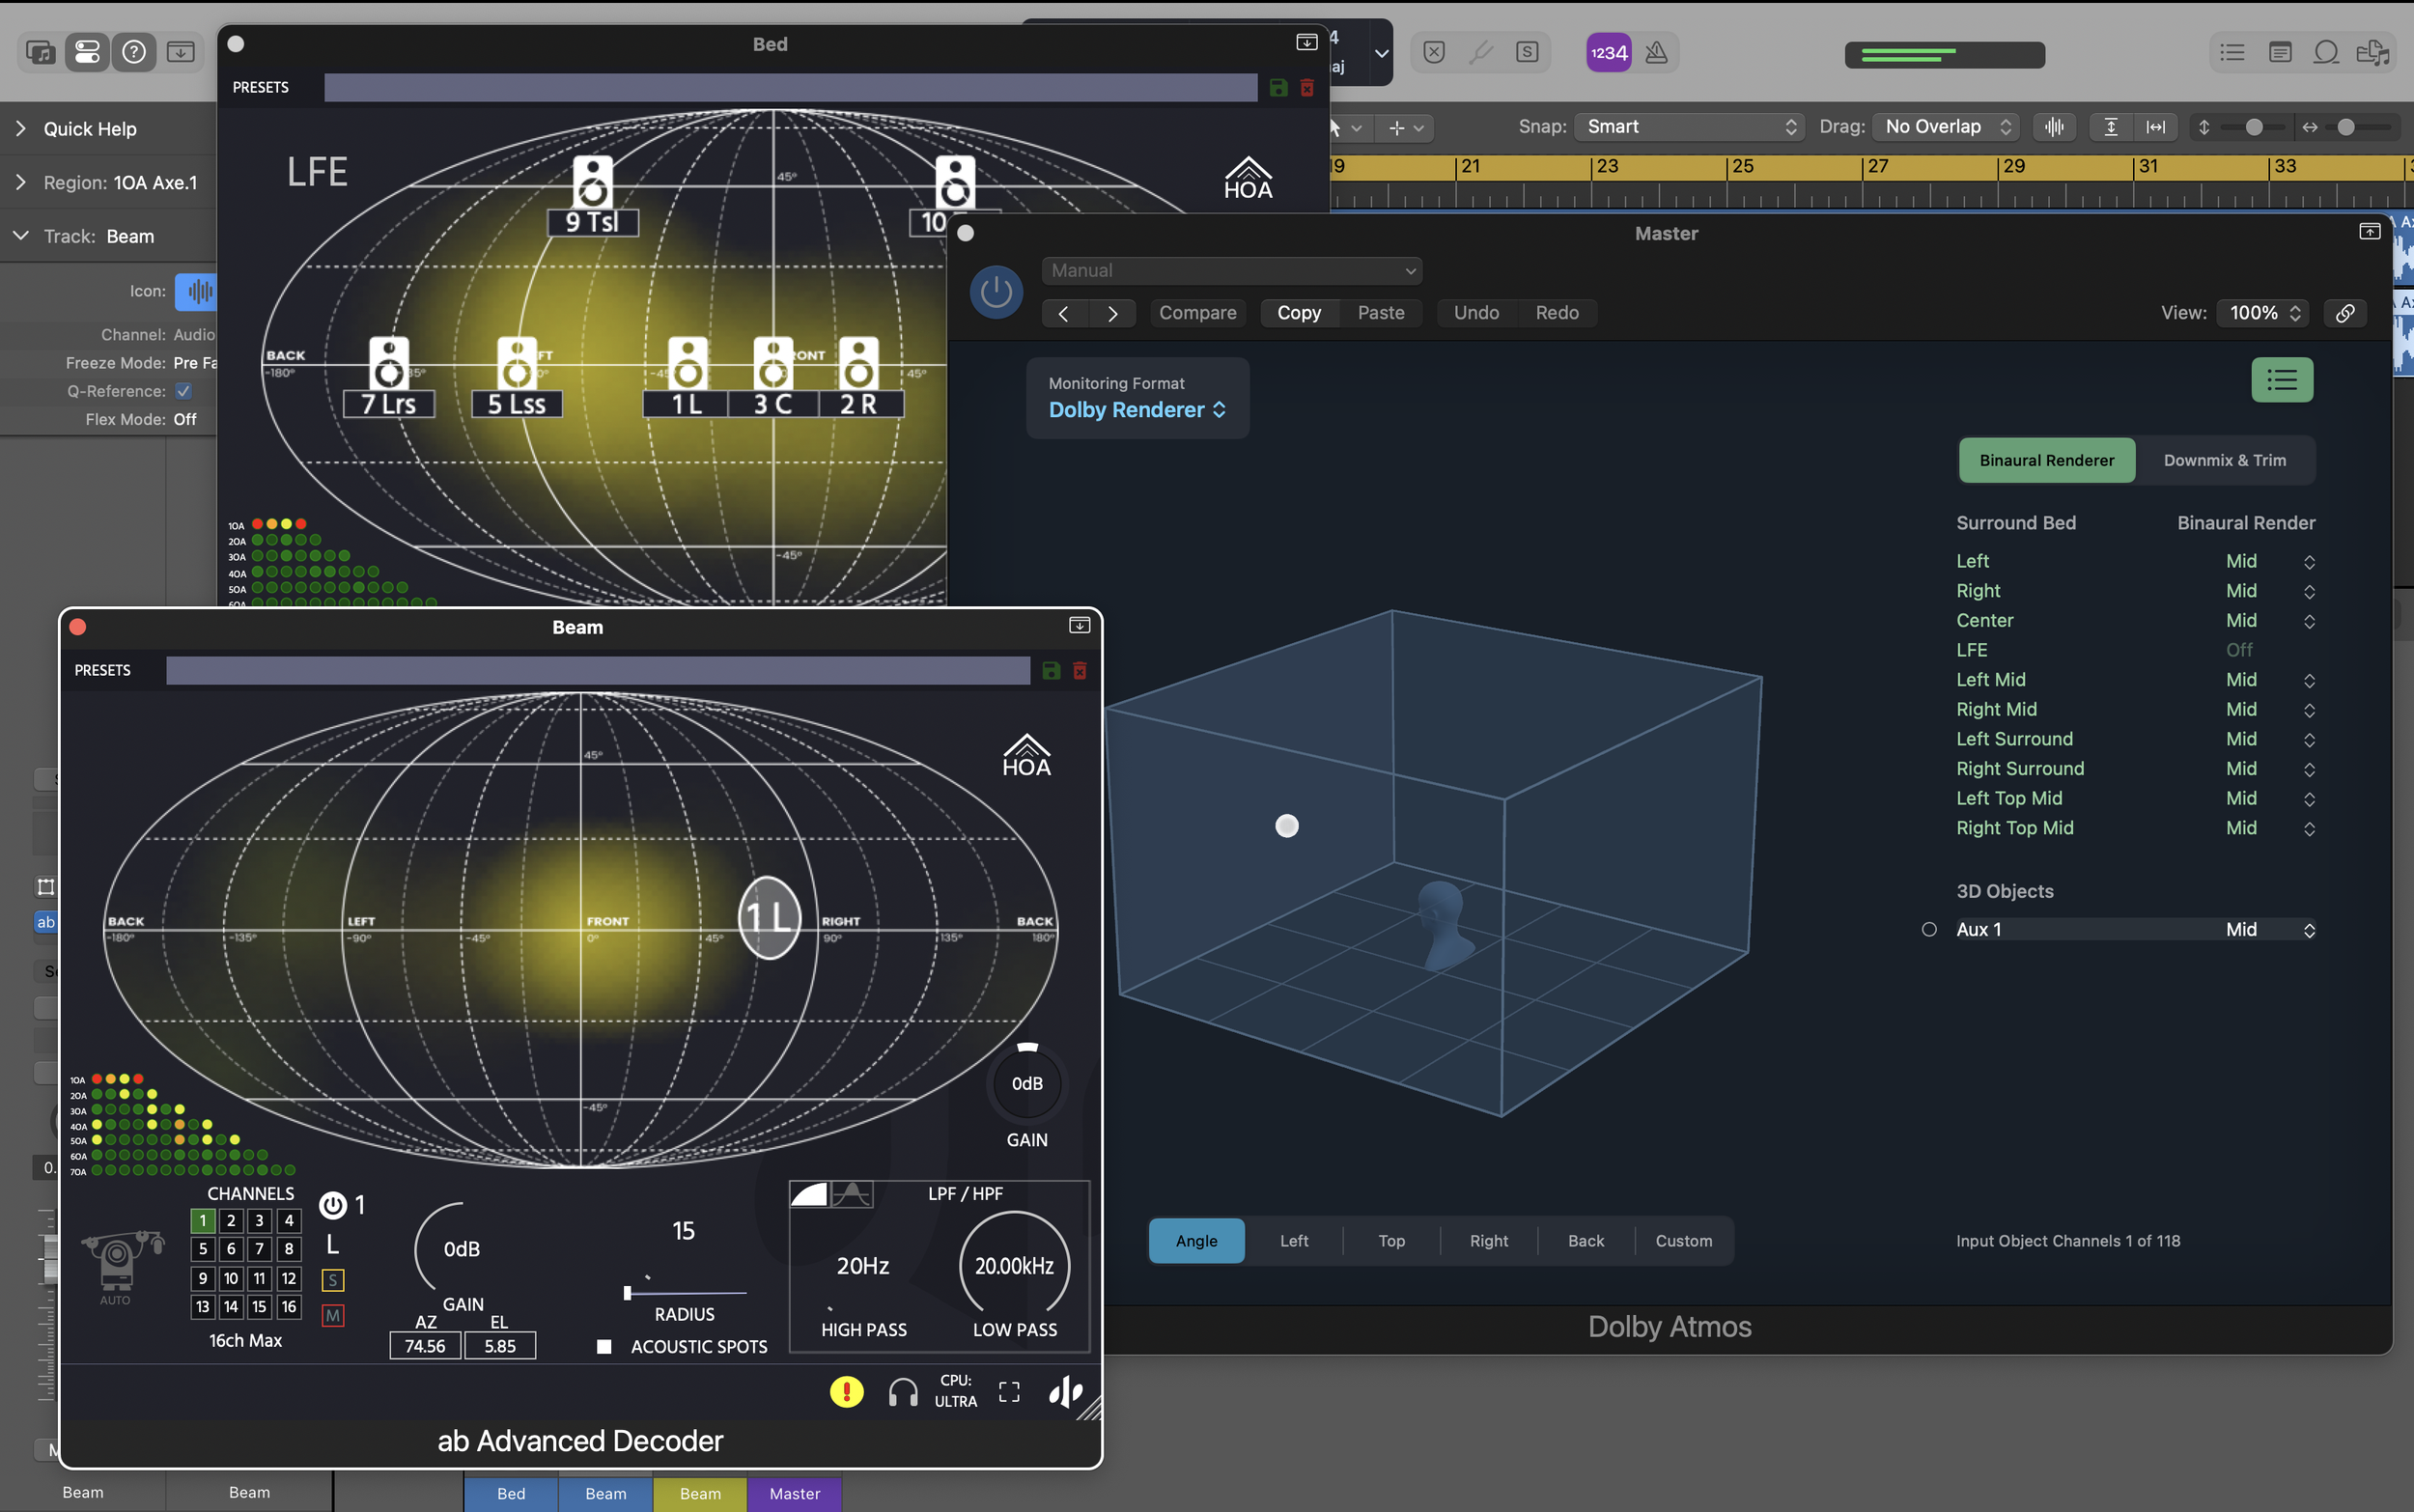Open the Library icon in the toolbar
Image resolution: width=2414 pixels, height=1512 pixels.
point(41,52)
